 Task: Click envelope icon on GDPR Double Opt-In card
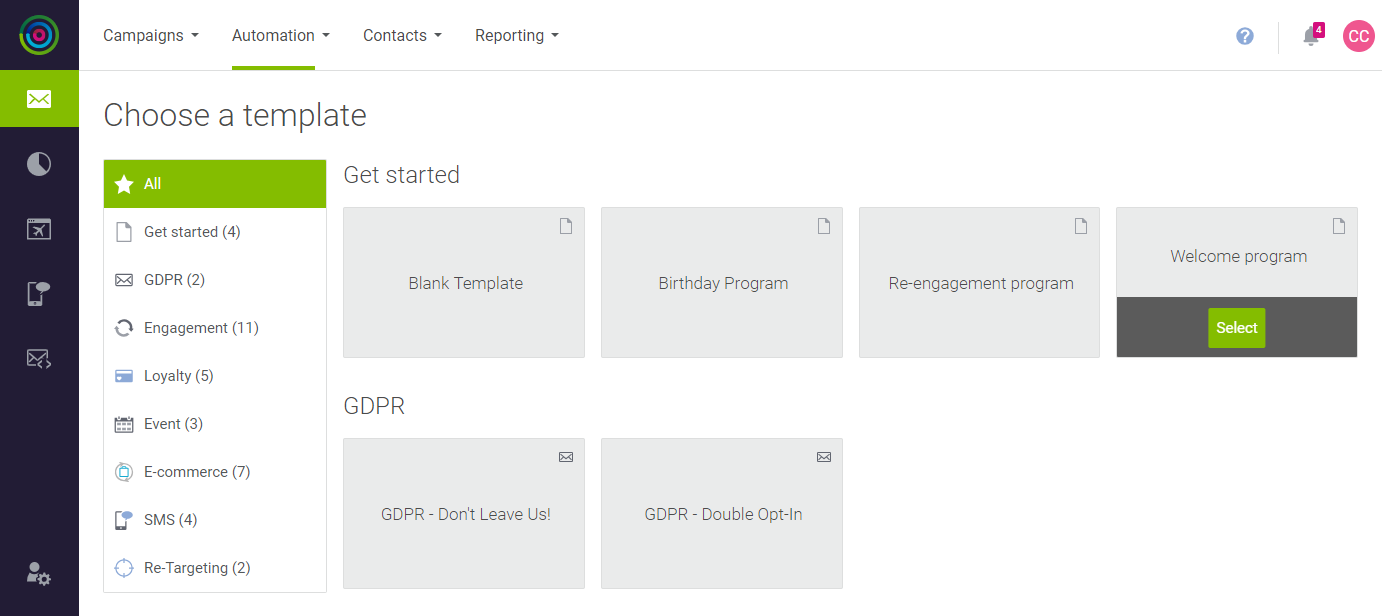824,457
